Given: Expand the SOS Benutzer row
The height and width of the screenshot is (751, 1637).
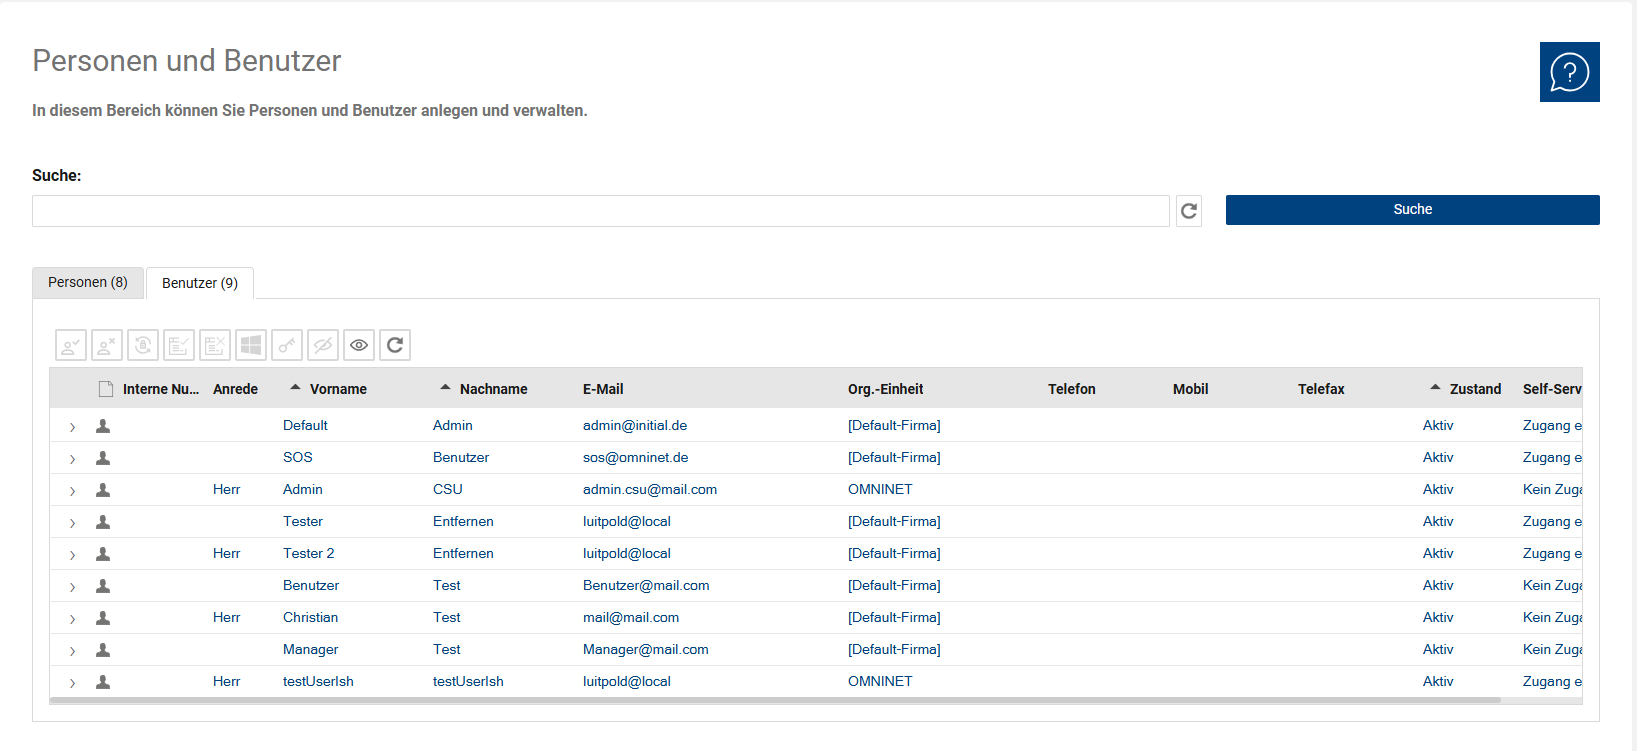Looking at the screenshot, I should [x=72, y=459].
